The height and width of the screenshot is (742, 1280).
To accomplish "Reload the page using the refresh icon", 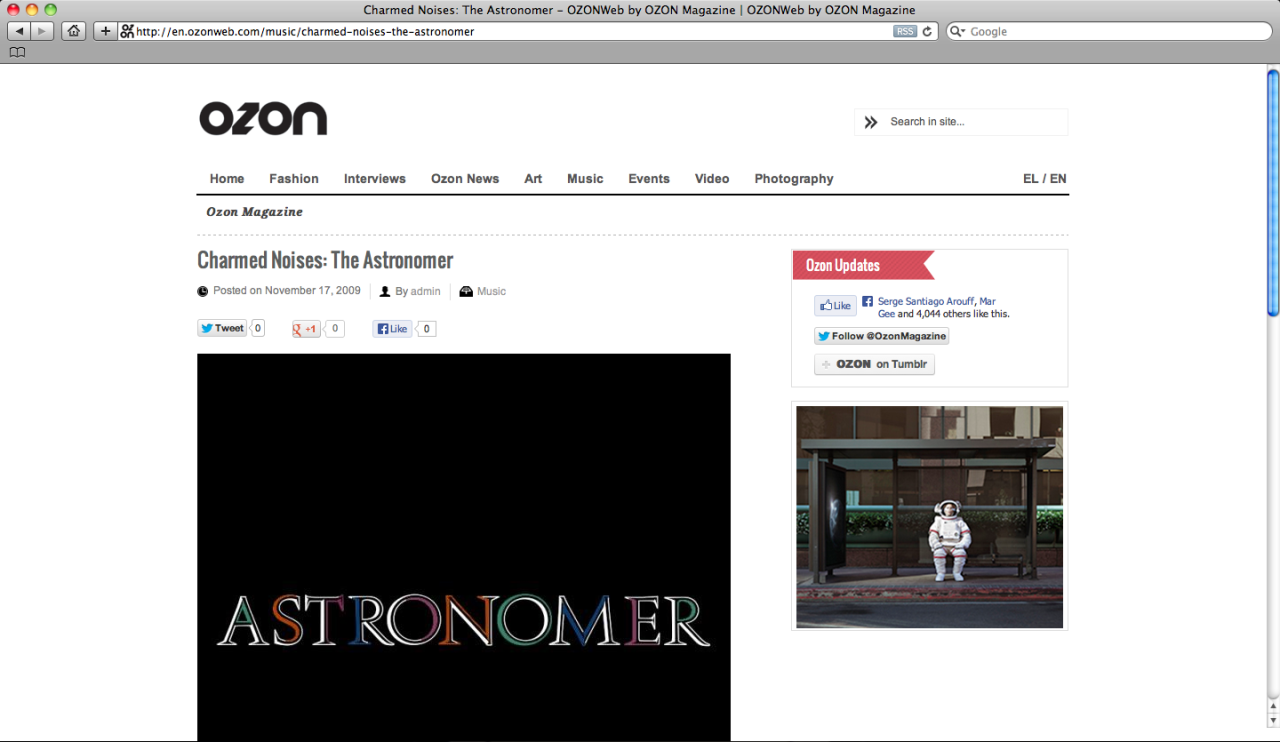I will pos(927,31).
